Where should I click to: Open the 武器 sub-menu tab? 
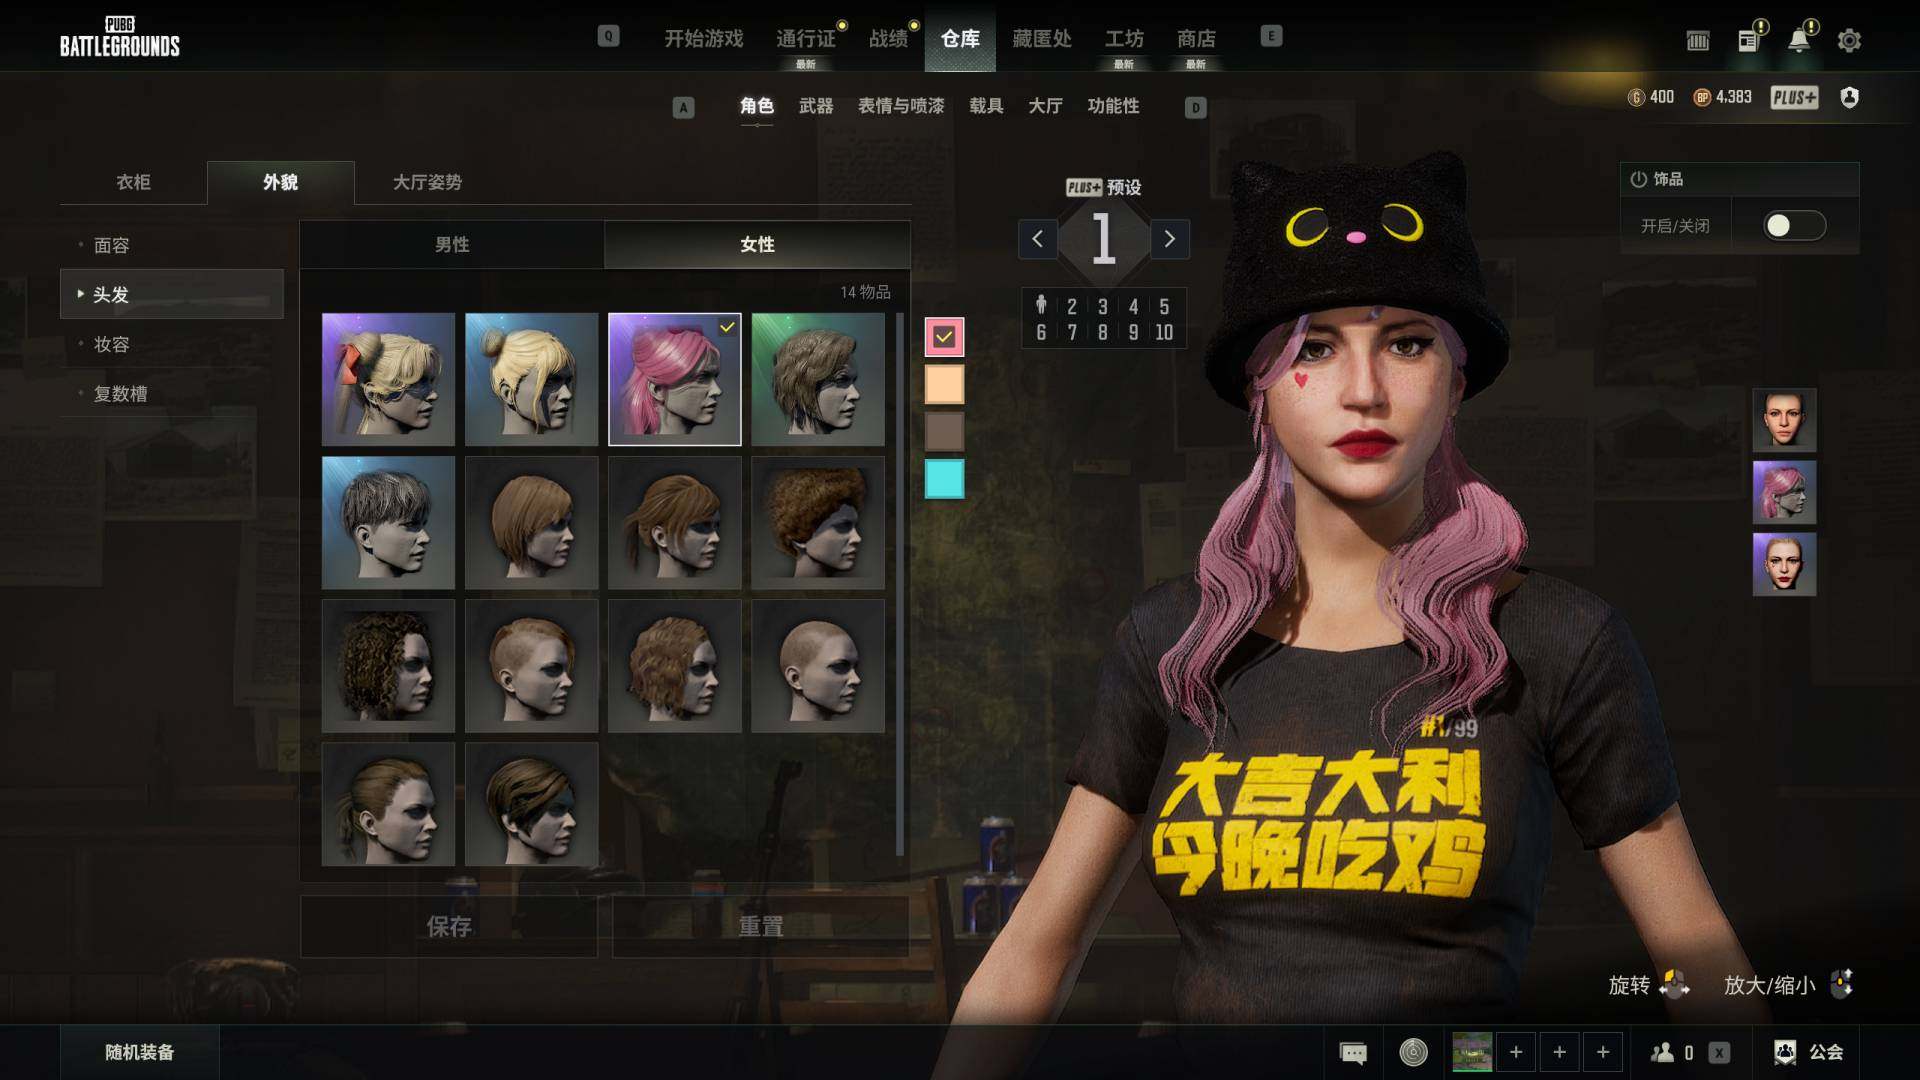tap(816, 106)
